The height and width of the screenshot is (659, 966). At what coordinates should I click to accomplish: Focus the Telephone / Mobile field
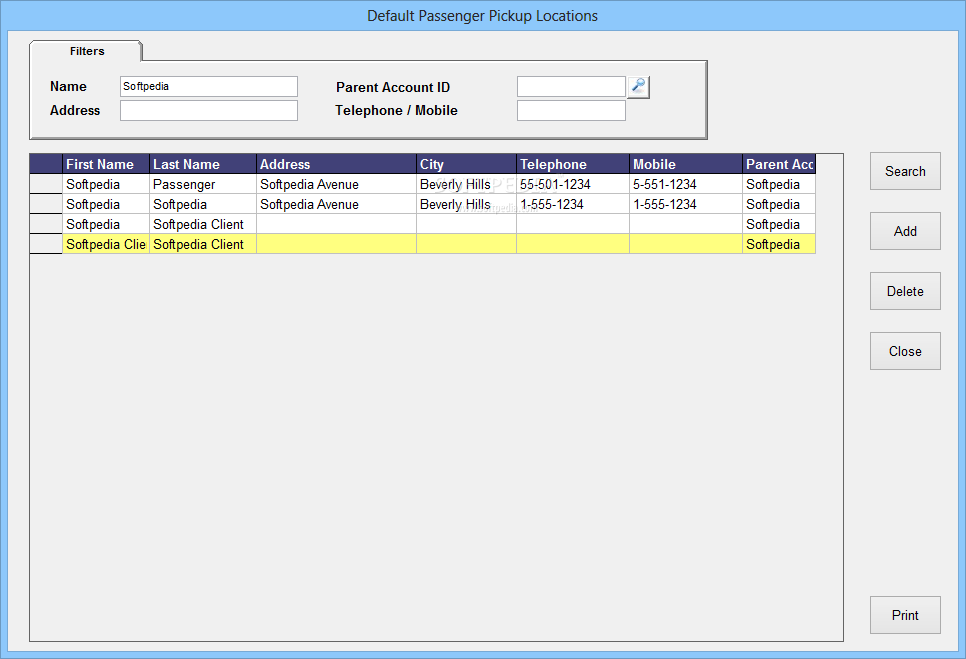click(x=571, y=110)
